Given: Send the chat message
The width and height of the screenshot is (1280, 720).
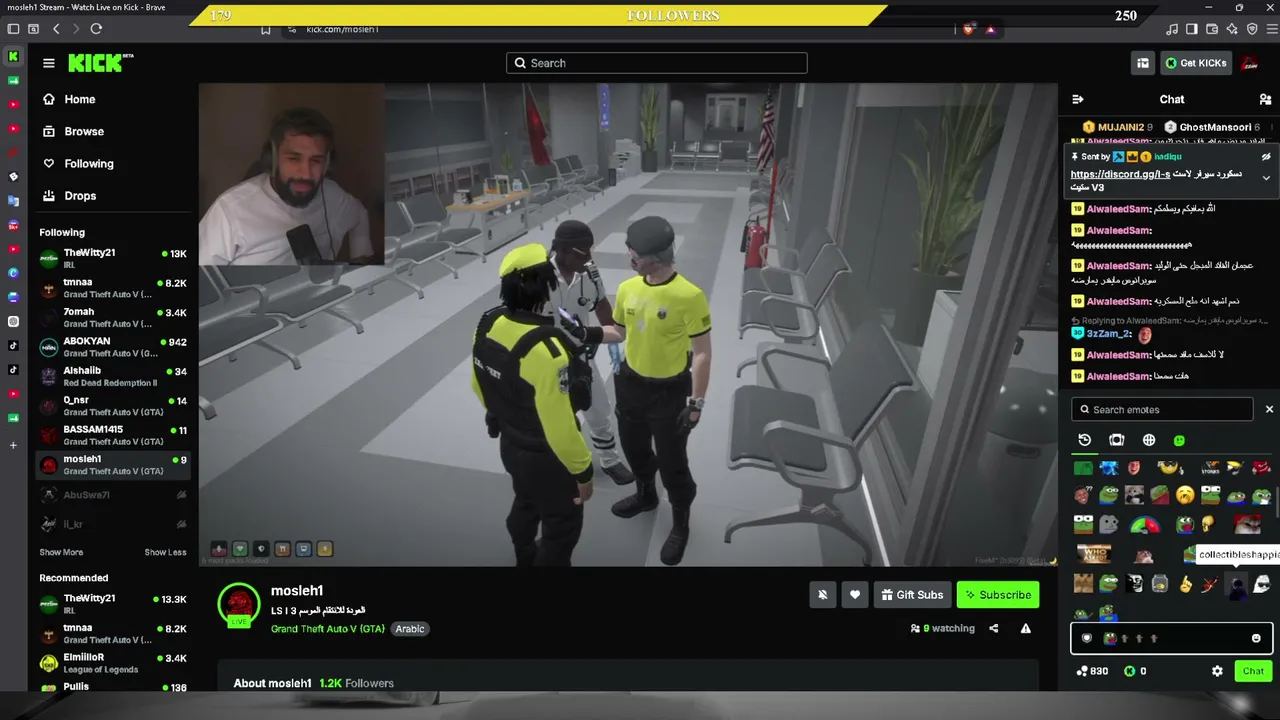Looking at the screenshot, I should click(x=1254, y=671).
